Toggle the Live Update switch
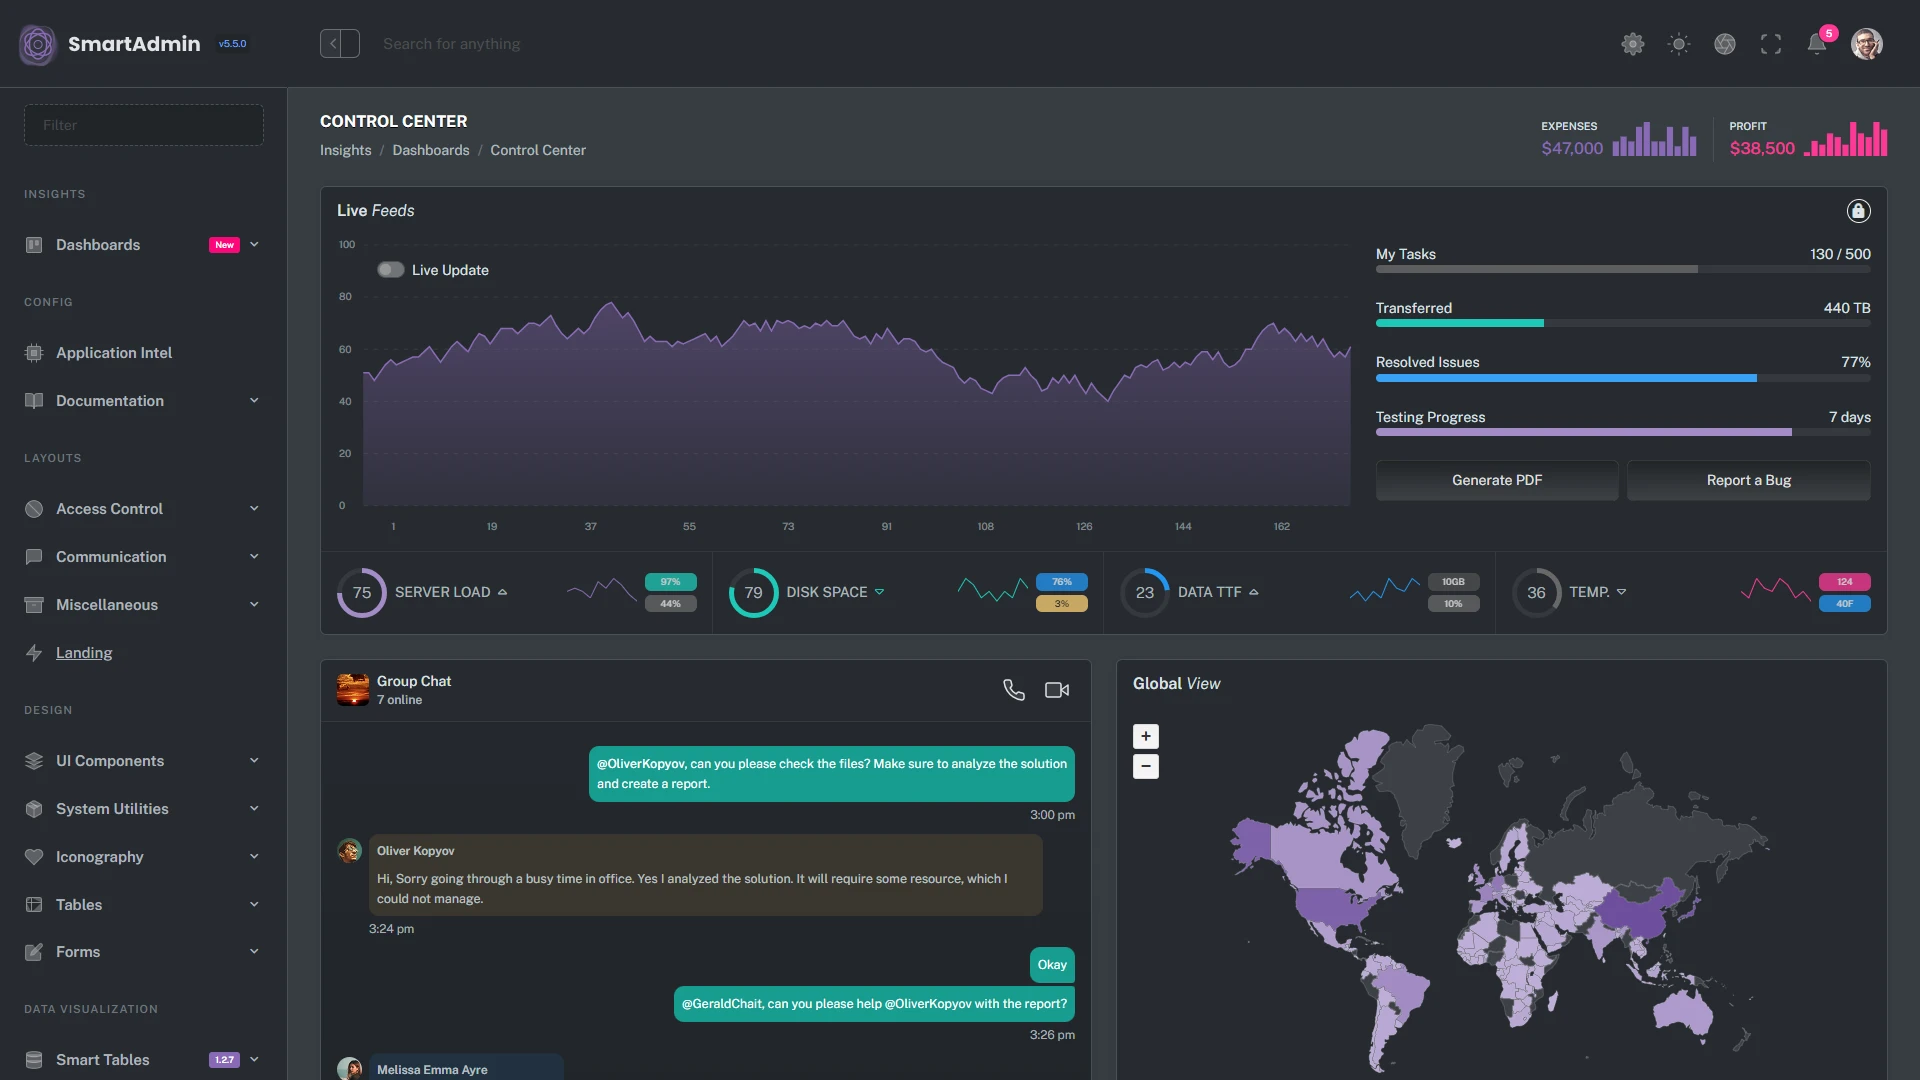 pos(390,270)
